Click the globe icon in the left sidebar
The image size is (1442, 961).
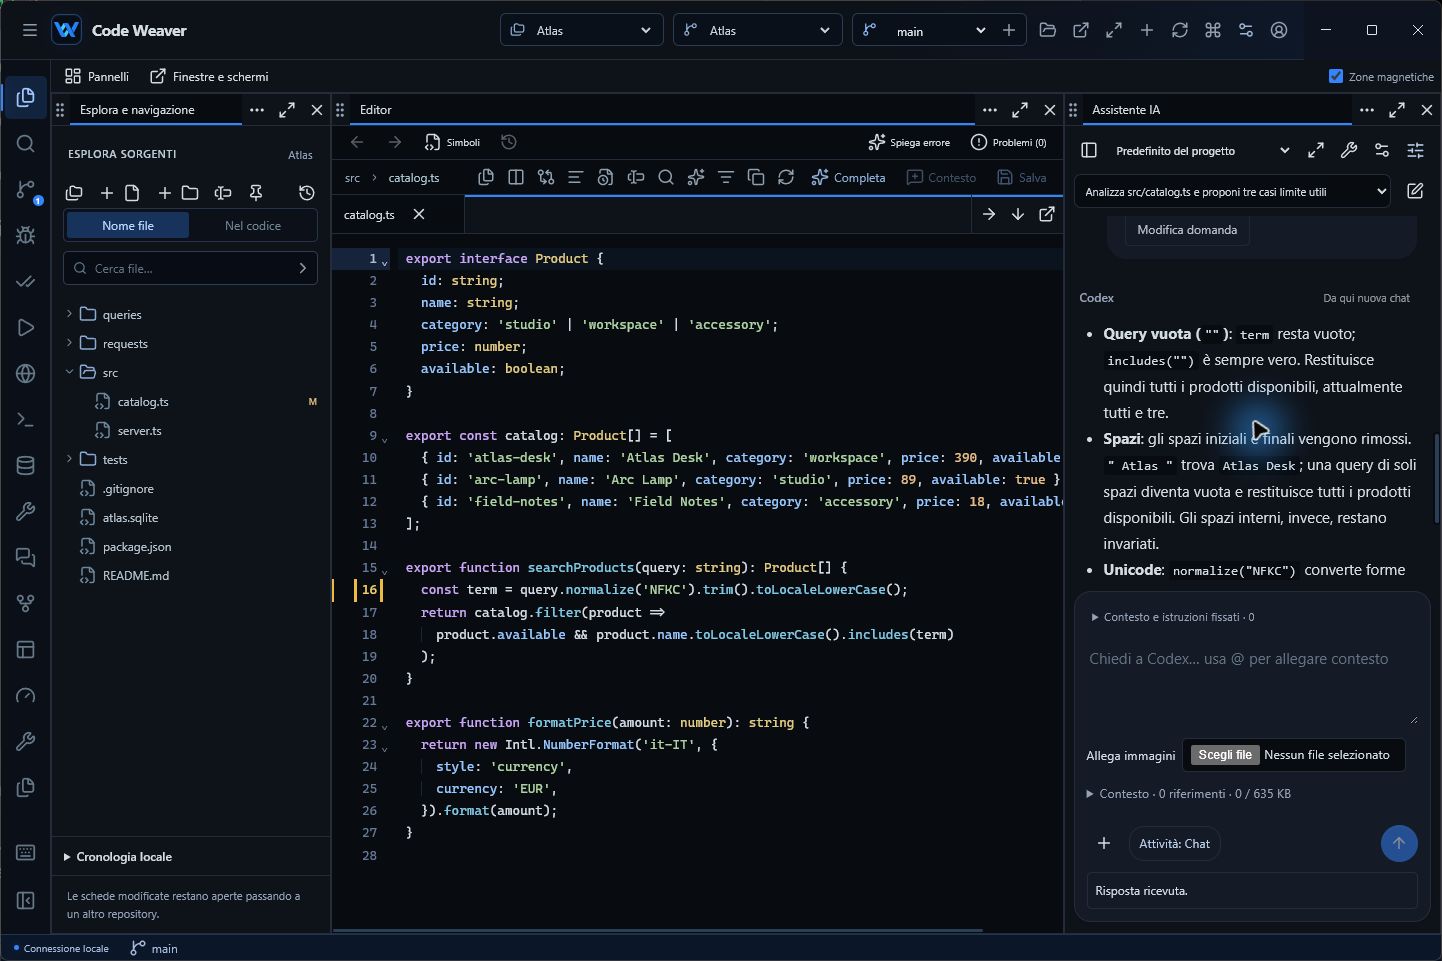tap(26, 374)
